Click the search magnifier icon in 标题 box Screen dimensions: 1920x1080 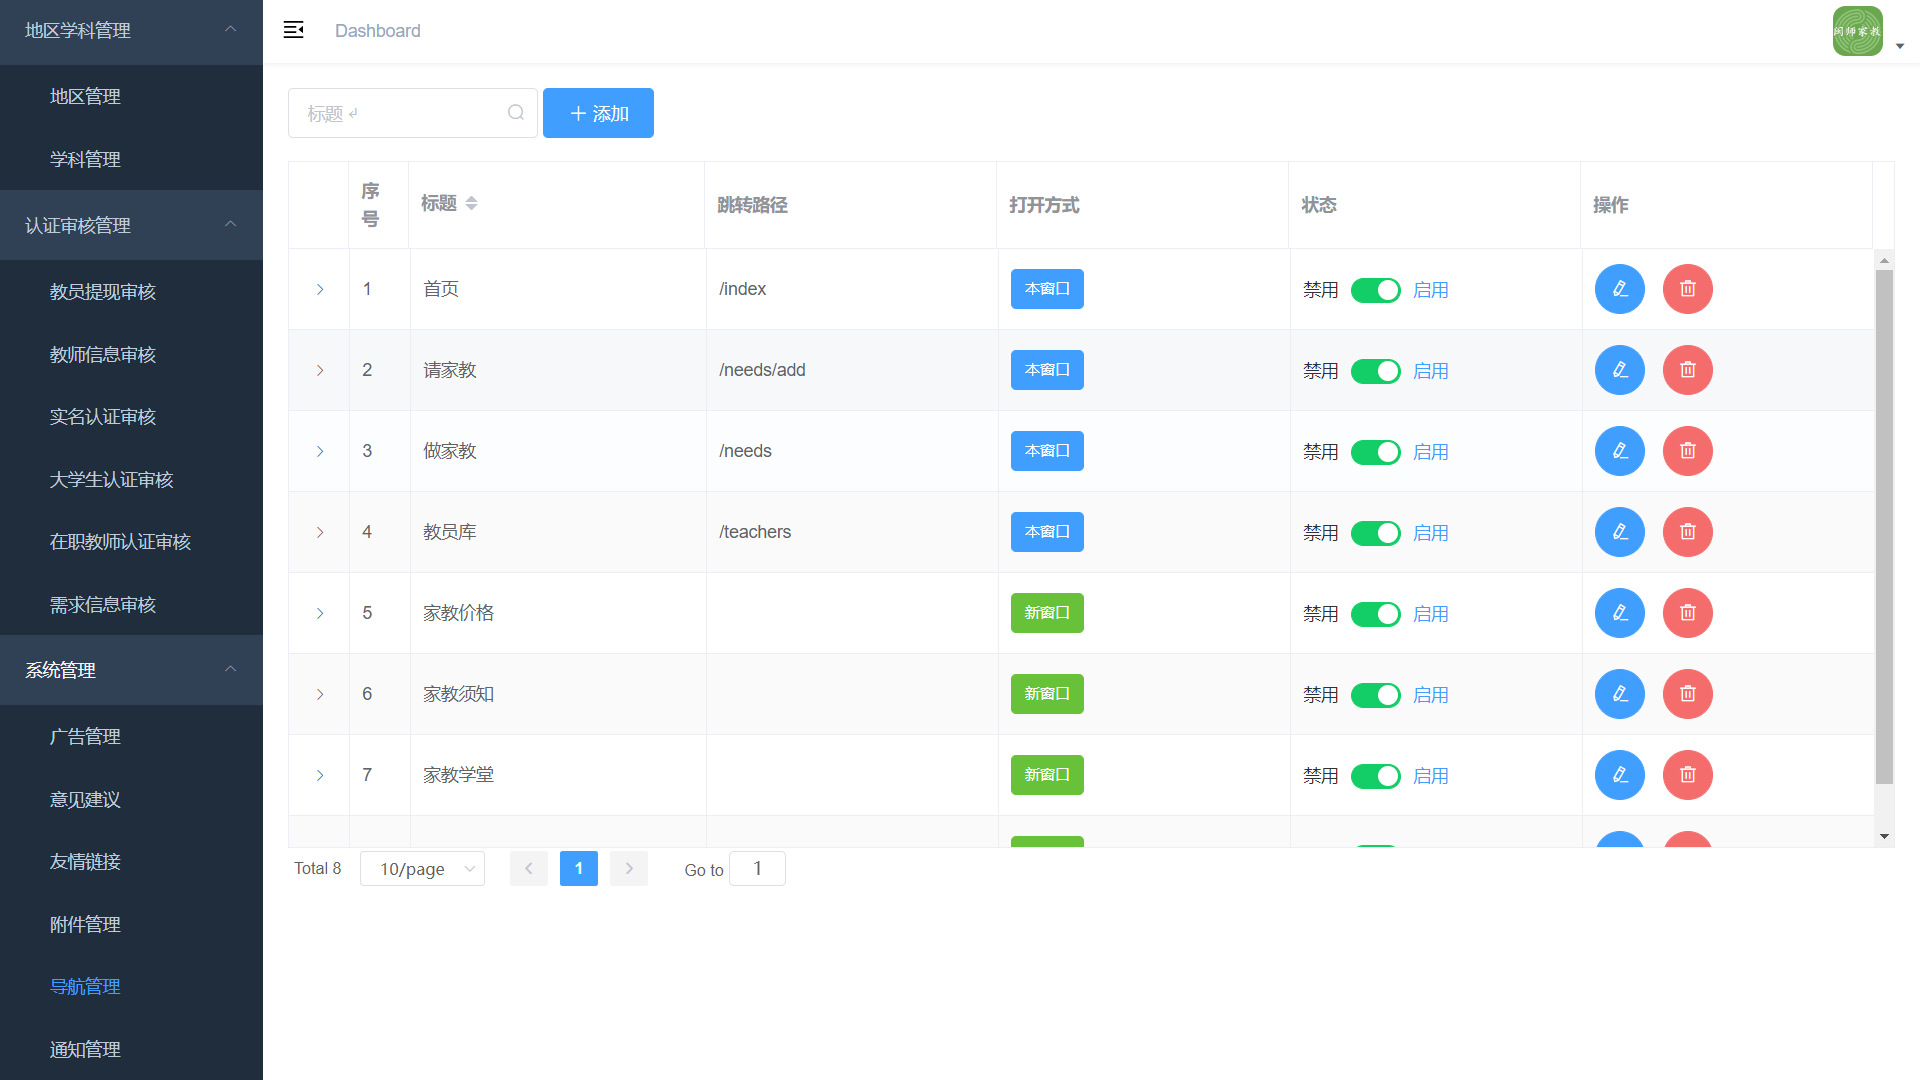coord(515,113)
